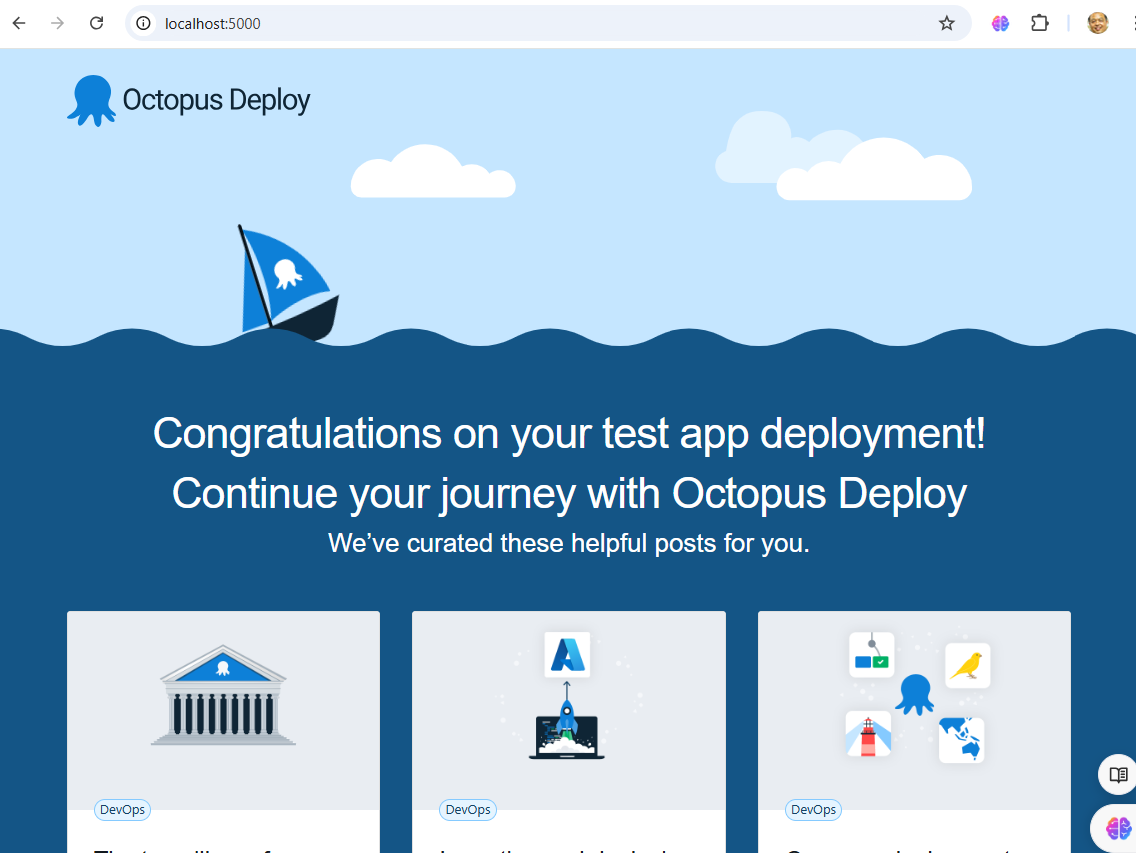Open the post with the bank building image
The width and height of the screenshot is (1136, 853).
click(x=223, y=695)
